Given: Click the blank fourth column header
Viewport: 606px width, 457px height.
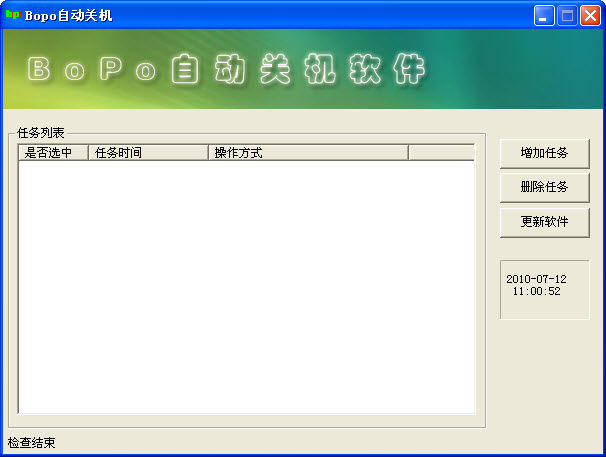Looking at the screenshot, I should [x=440, y=153].
